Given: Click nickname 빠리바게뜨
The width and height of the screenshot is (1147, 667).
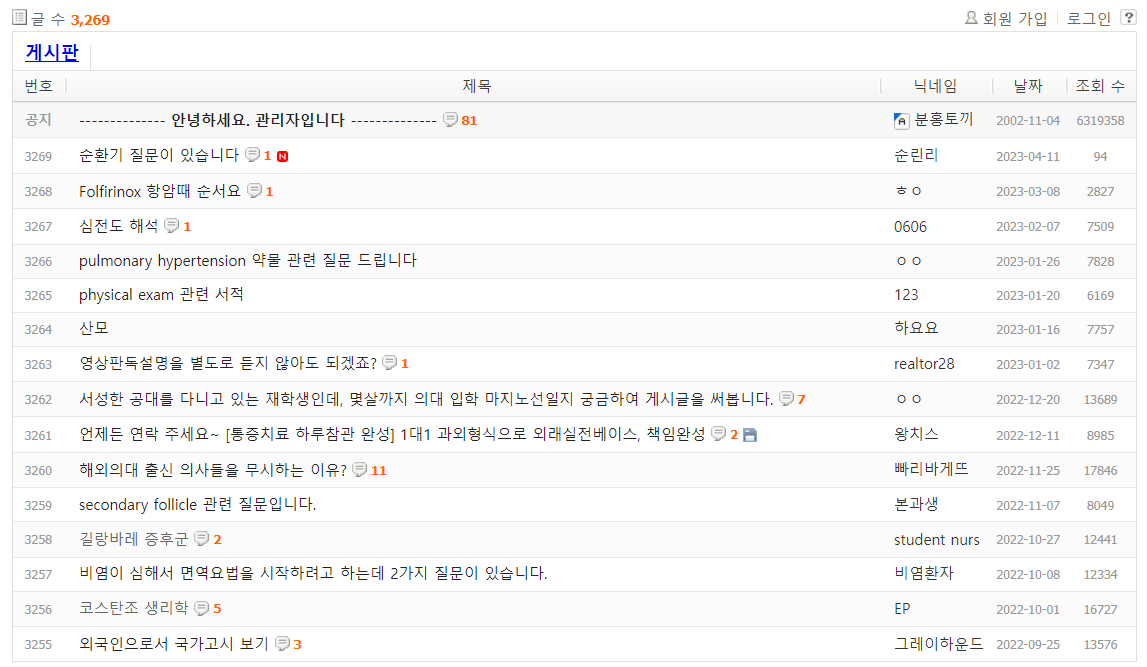Looking at the screenshot, I should 931,470.
